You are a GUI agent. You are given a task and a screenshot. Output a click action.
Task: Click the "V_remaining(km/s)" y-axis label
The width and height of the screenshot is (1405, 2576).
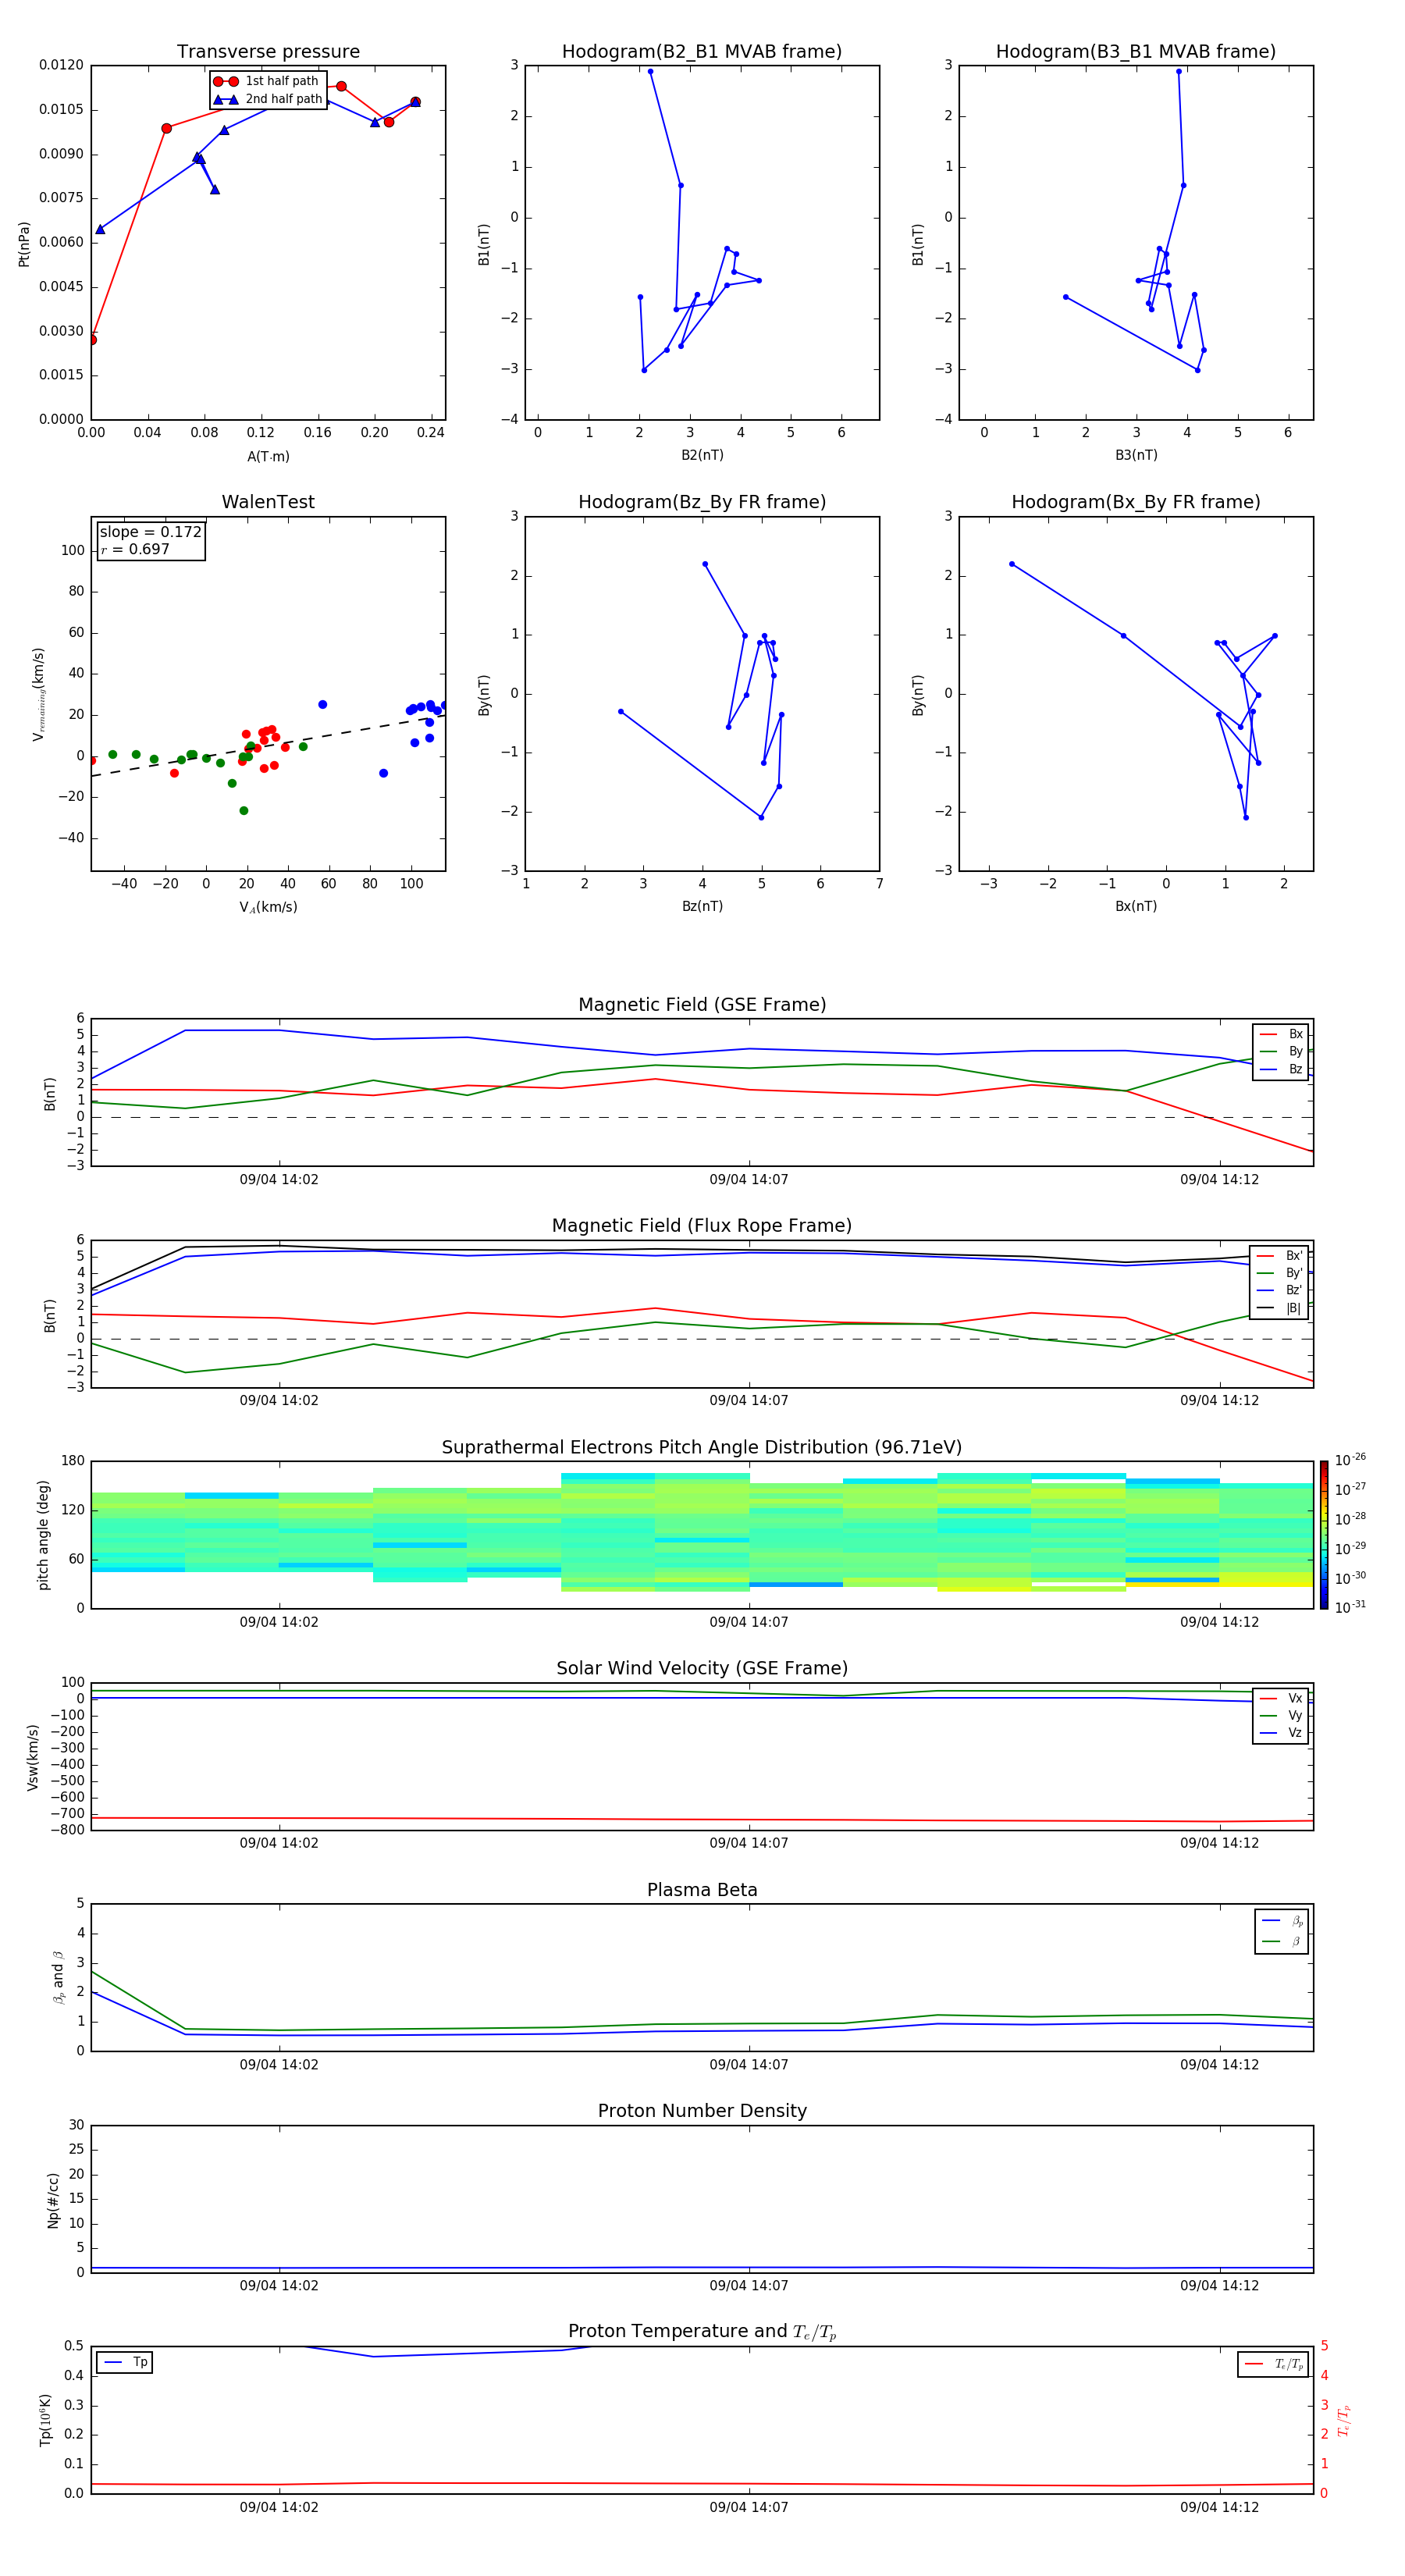click(38, 694)
